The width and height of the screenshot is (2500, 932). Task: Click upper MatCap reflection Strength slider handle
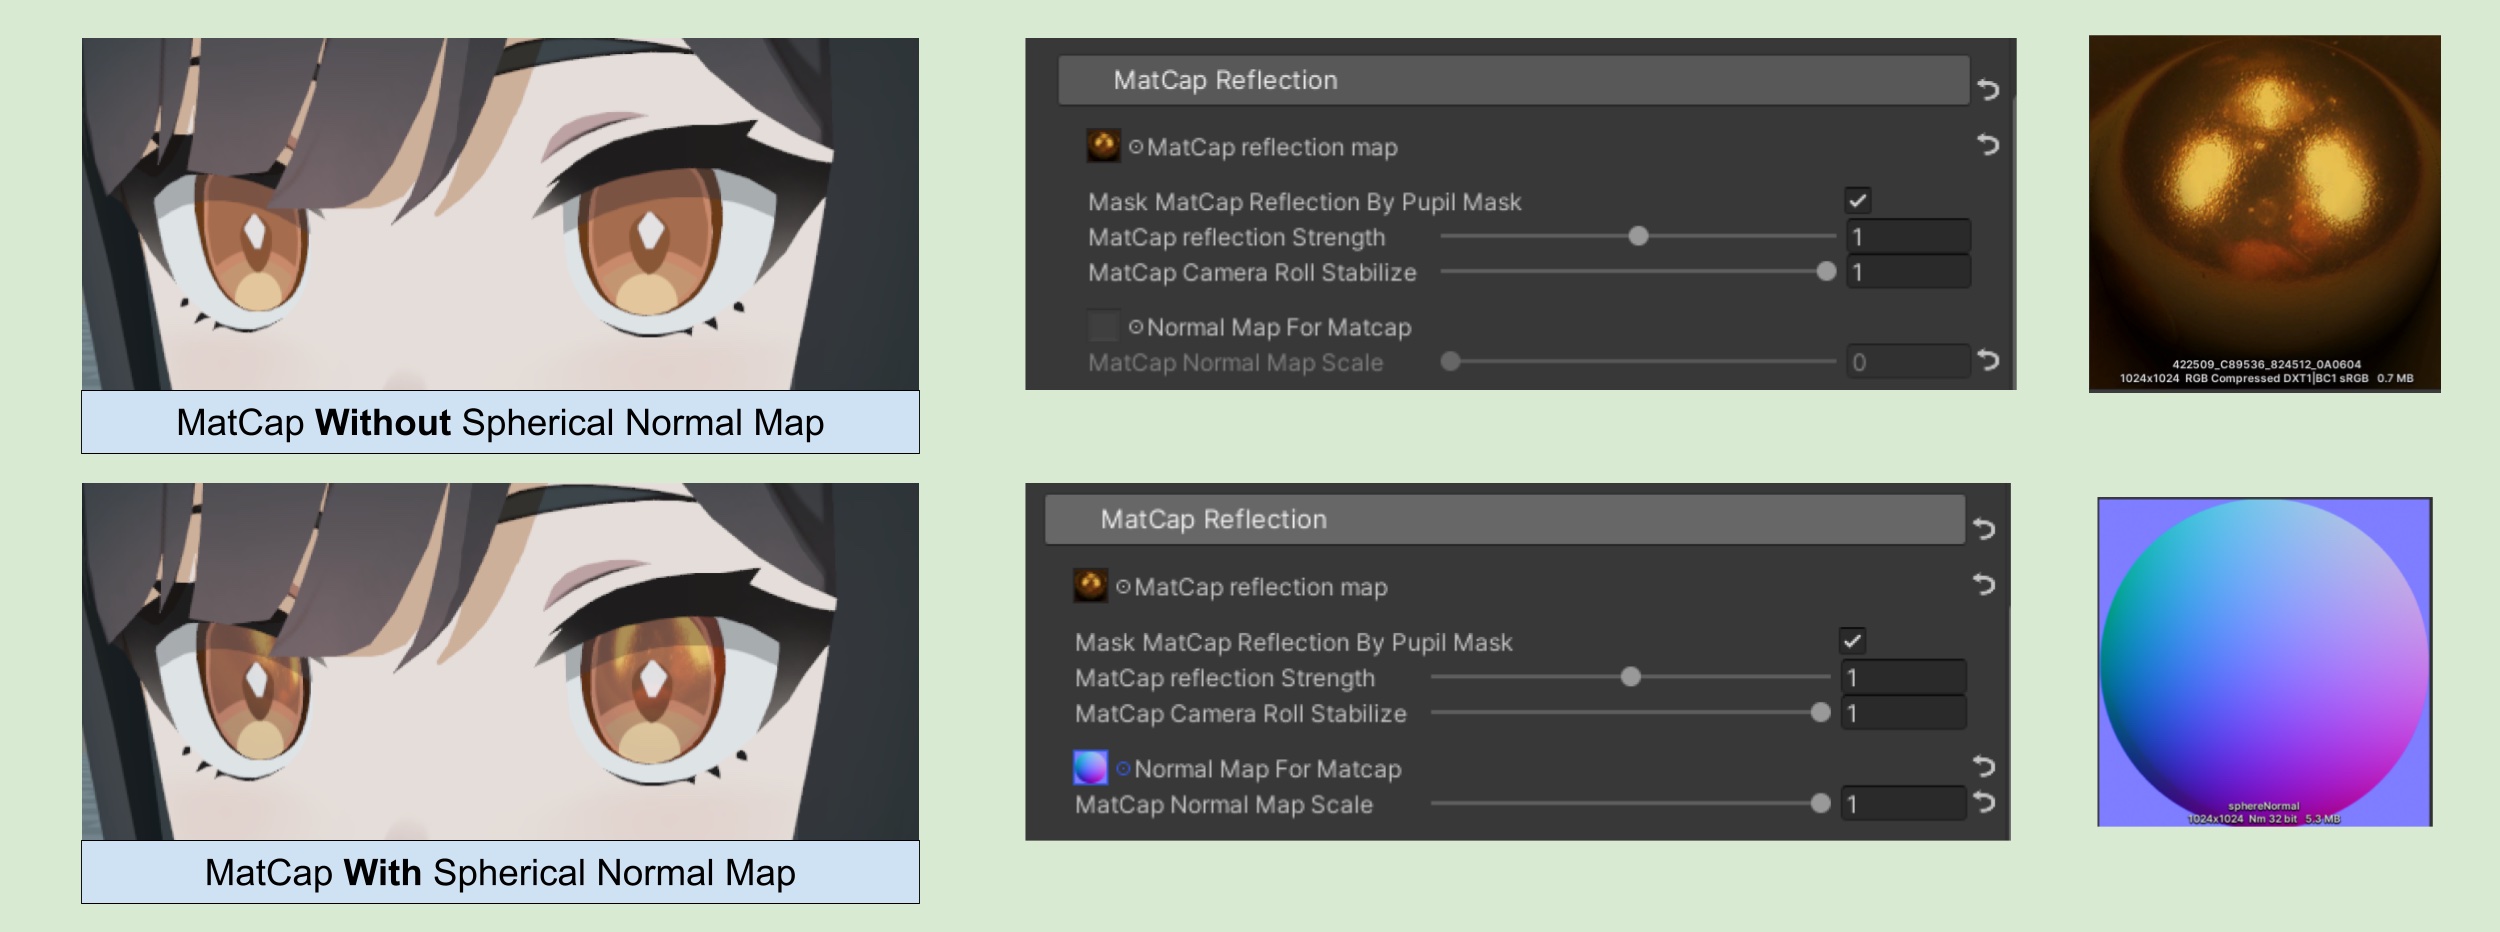tap(1638, 237)
